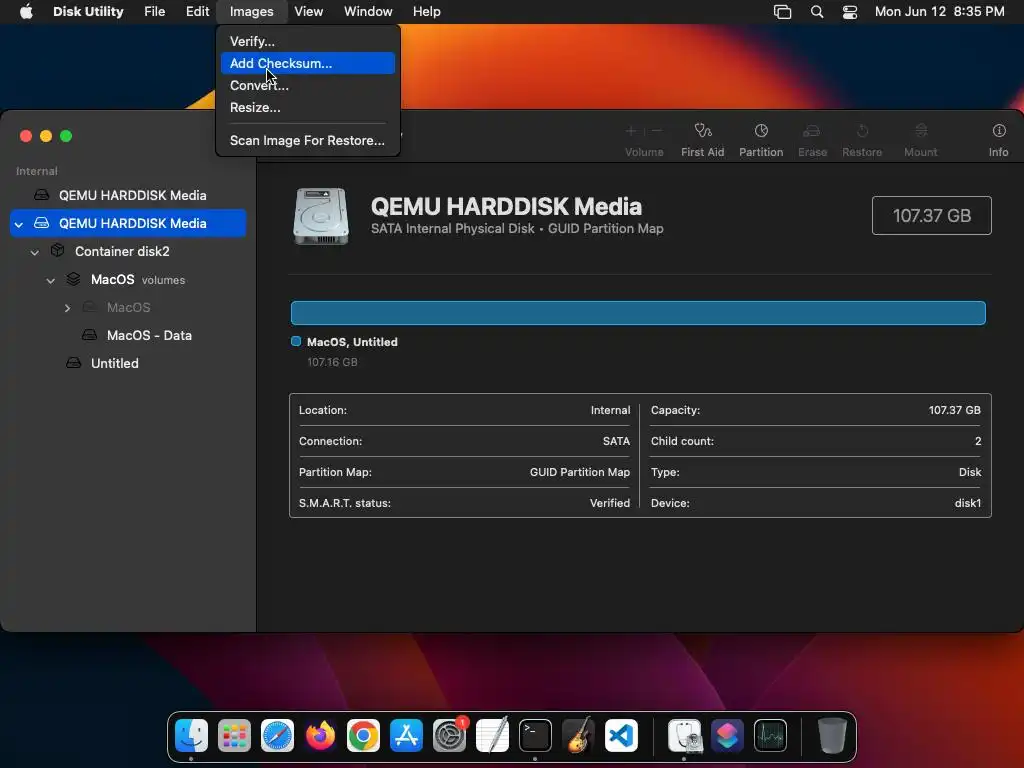The height and width of the screenshot is (768, 1024).
Task: Open Activity Monitor from the Dock
Action: click(771, 735)
